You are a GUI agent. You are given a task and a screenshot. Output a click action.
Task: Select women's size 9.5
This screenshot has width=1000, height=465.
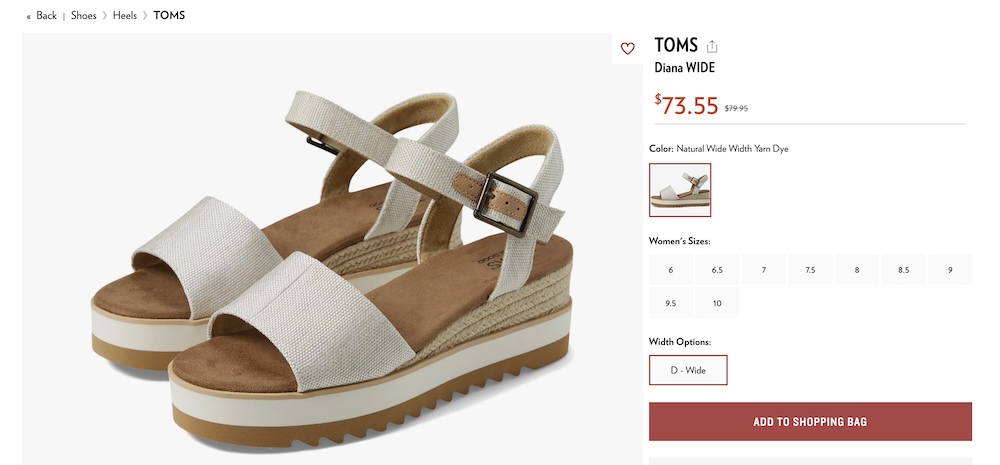pyautogui.click(x=671, y=303)
